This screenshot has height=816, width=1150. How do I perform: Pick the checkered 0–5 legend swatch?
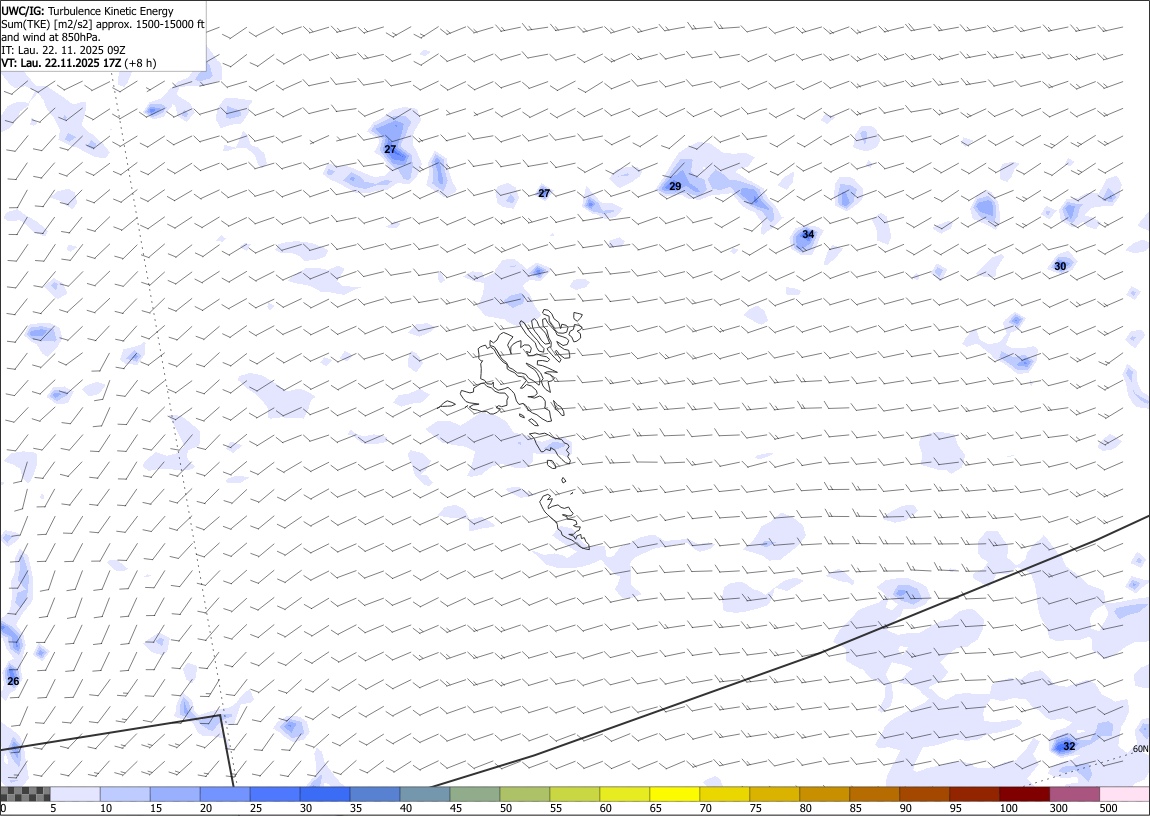click(x=25, y=794)
